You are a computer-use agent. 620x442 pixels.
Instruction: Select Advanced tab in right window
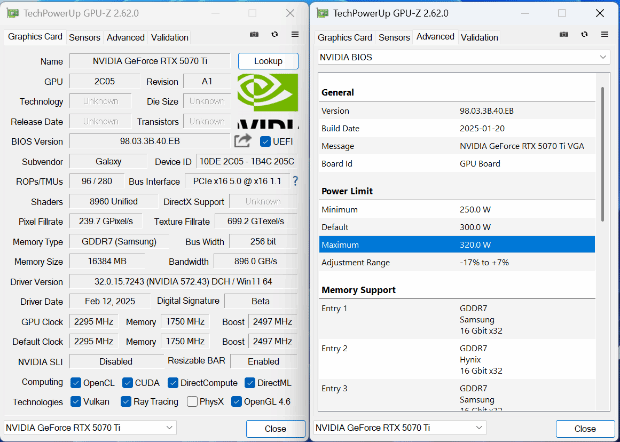coord(435,37)
